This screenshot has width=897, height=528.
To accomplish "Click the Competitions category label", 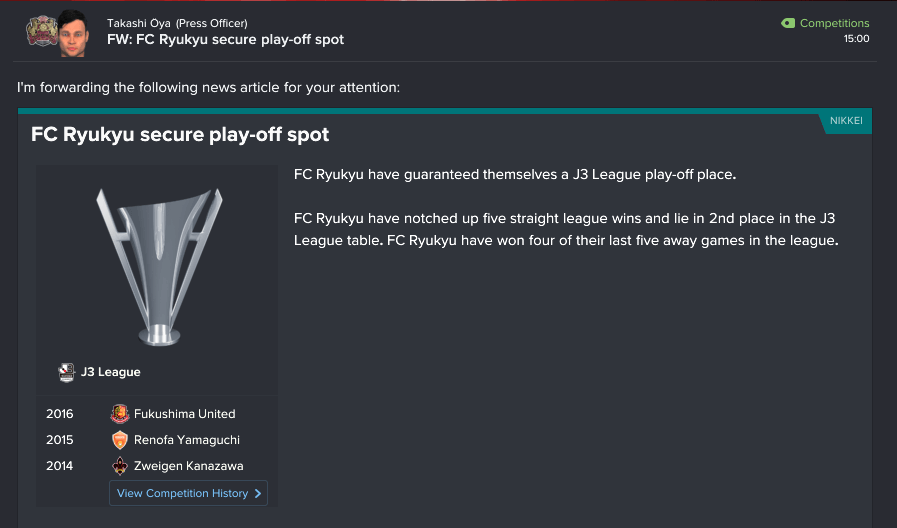I will pyautogui.click(x=834, y=23).
